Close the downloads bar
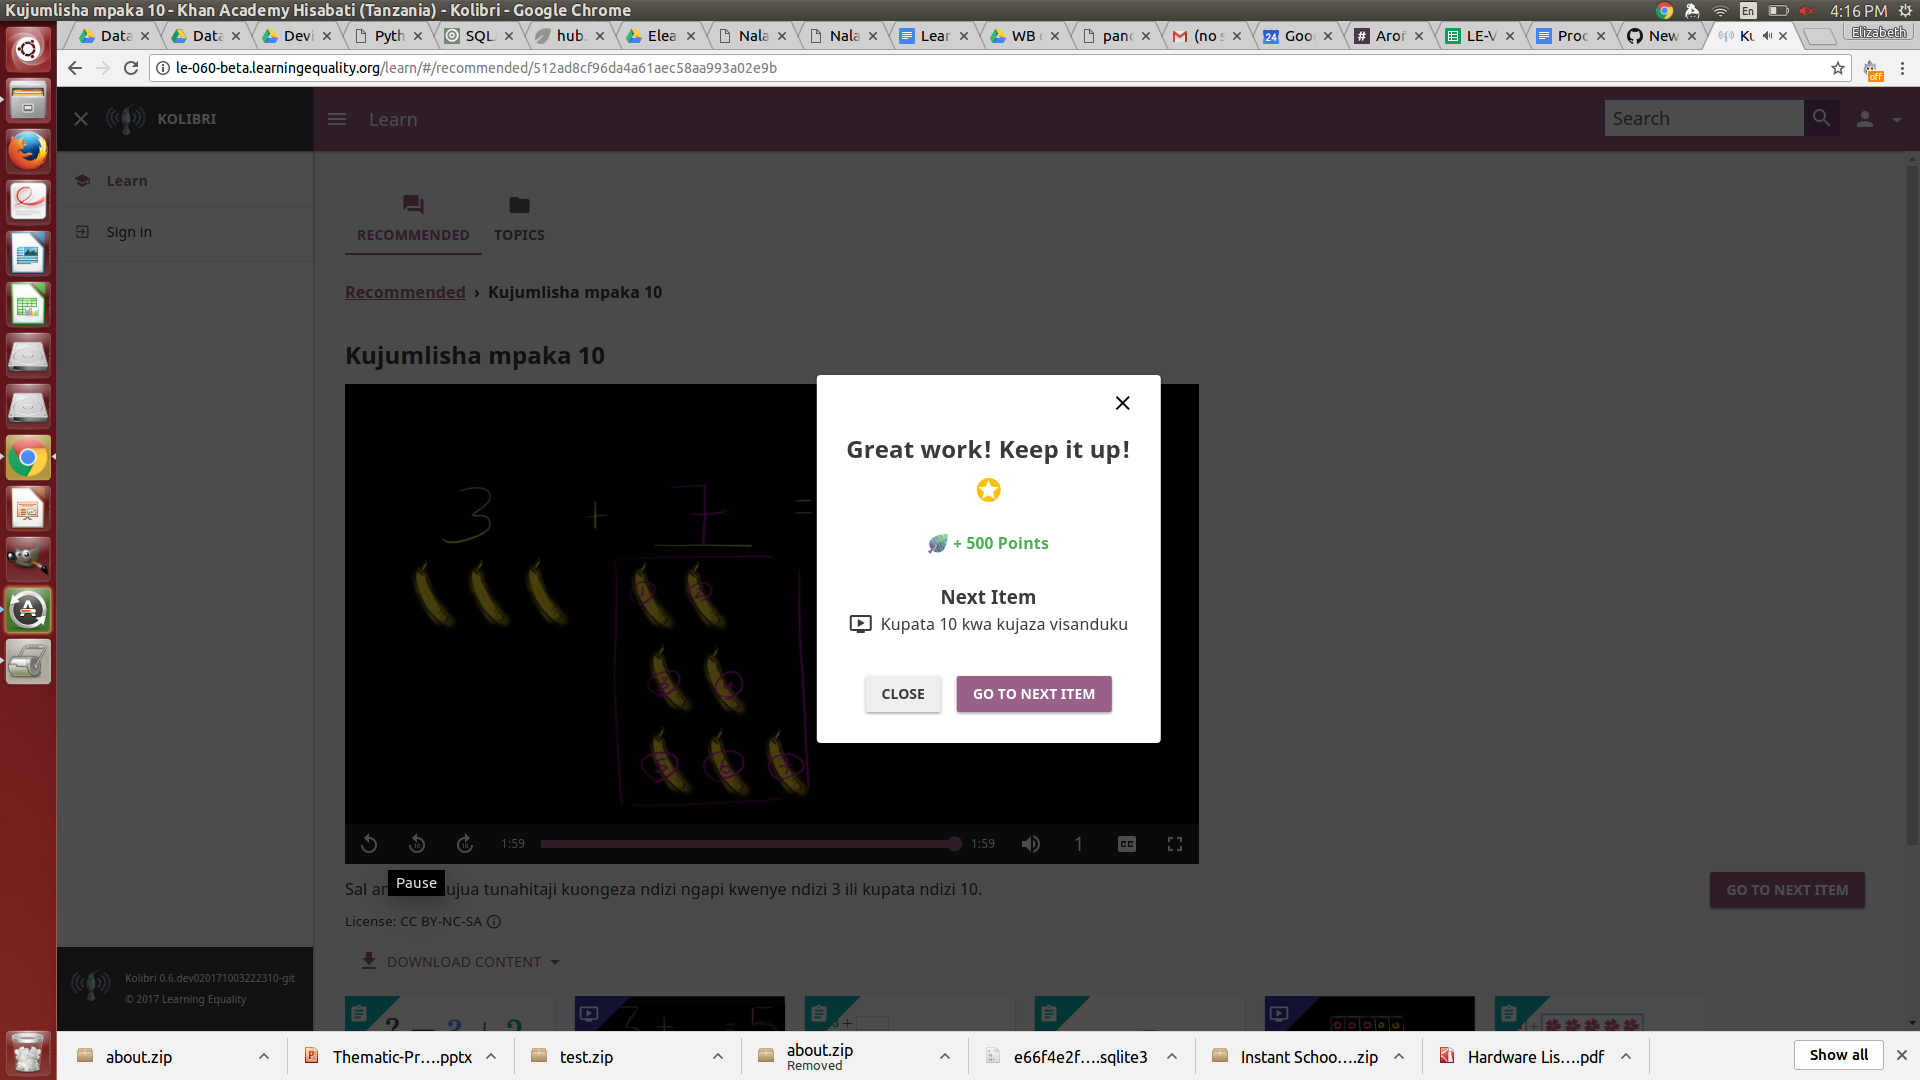1920x1080 pixels. pos(1902,1055)
